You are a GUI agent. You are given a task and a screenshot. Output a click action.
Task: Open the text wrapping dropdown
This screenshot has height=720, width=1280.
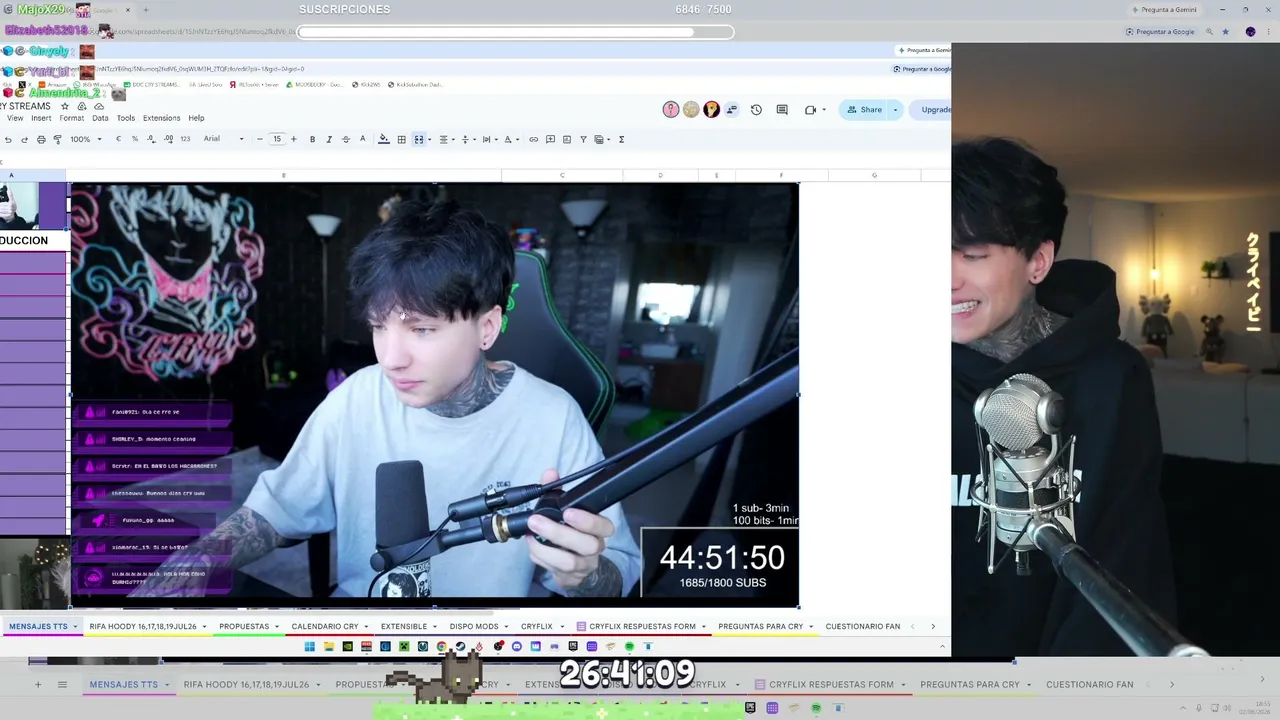(488, 139)
